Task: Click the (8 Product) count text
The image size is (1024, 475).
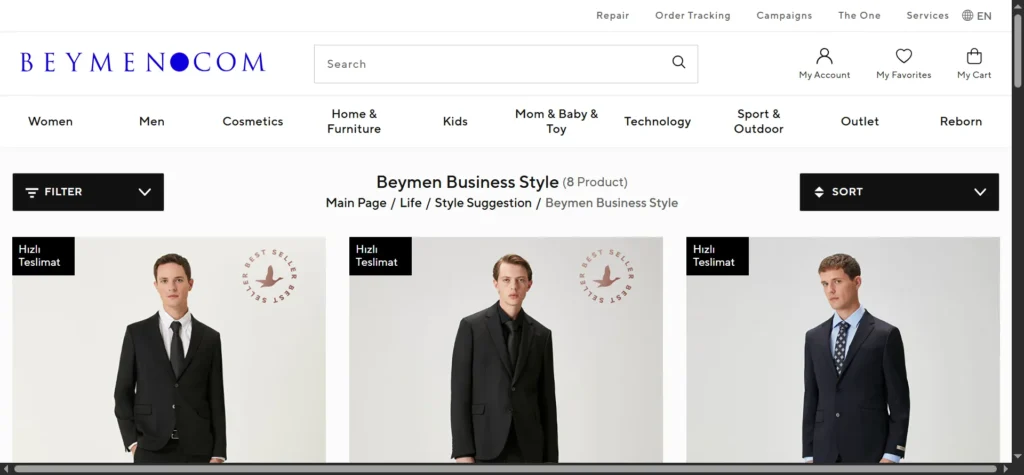Action: pyautogui.click(x=595, y=182)
